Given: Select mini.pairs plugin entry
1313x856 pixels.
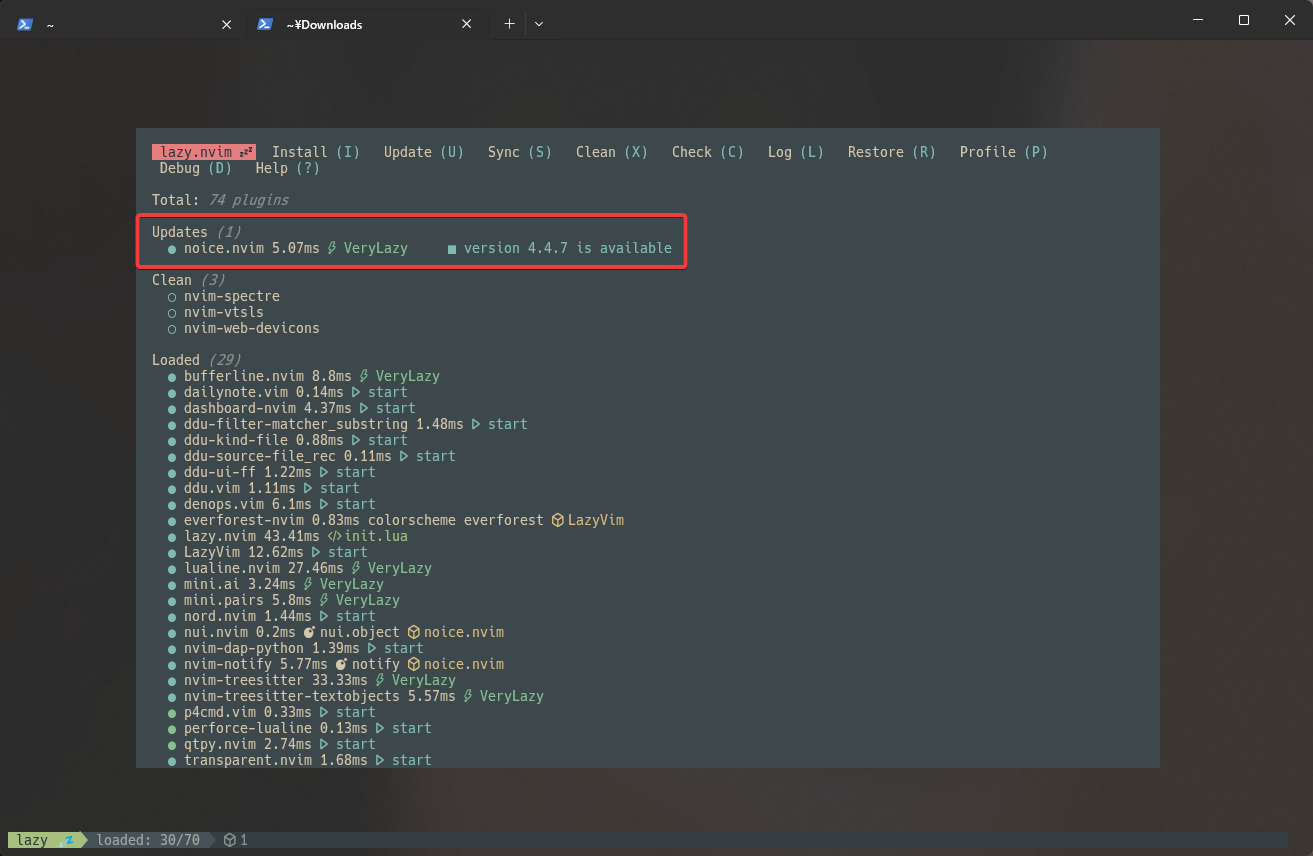Looking at the screenshot, I should 224,600.
